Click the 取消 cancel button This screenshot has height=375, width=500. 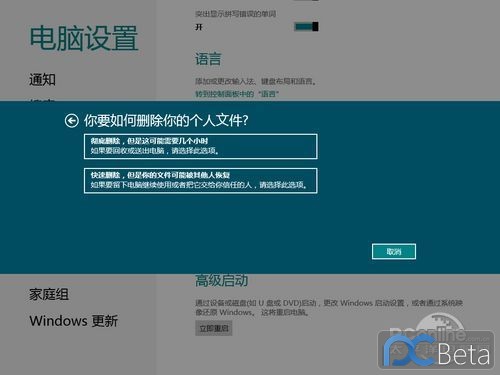(x=394, y=251)
